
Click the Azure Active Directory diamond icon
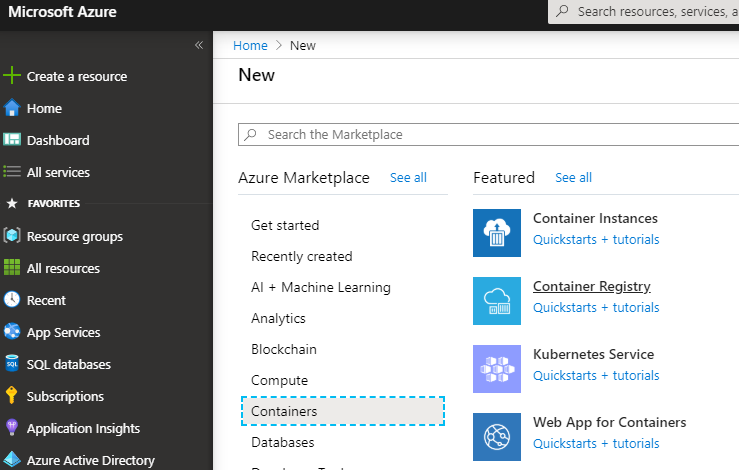[x=12, y=460]
